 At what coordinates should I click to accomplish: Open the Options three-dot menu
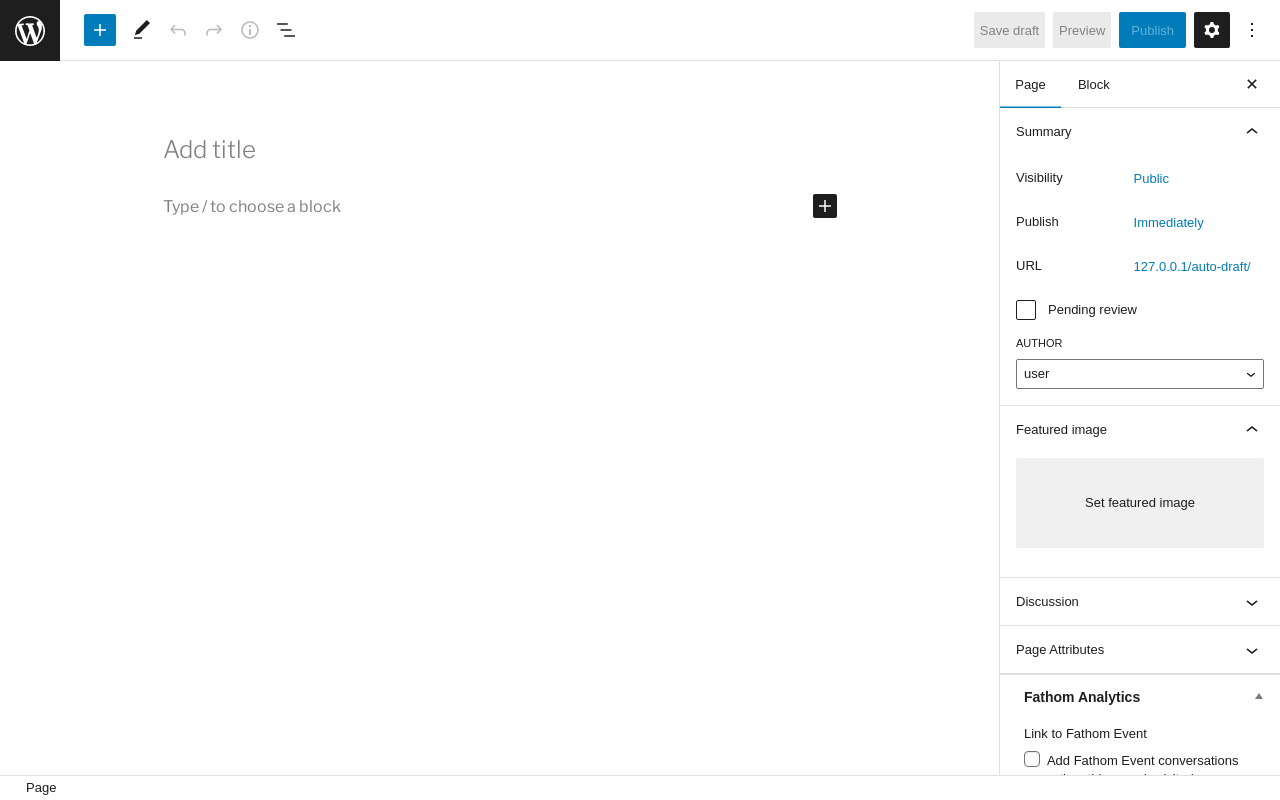coord(1252,30)
